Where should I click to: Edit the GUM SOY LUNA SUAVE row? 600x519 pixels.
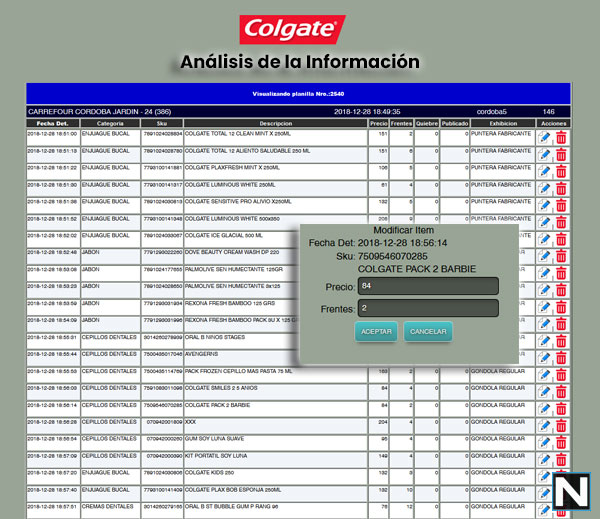point(544,443)
